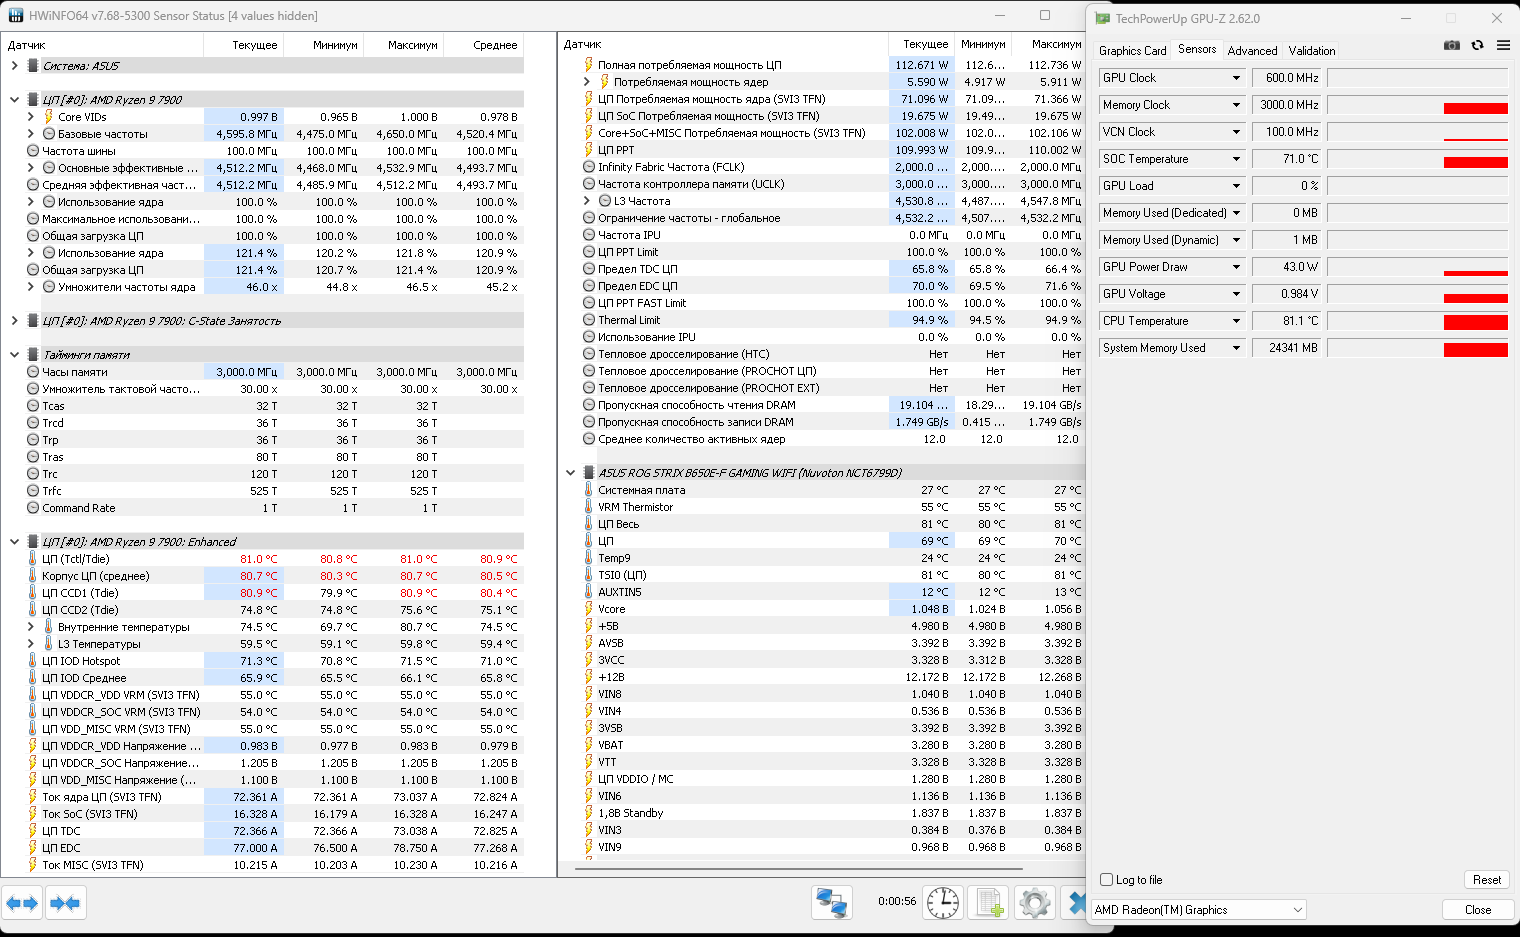Viewport: 1520px width, 937px height.
Task: Take GPU-Z screenshot with camera icon
Action: [1452, 45]
